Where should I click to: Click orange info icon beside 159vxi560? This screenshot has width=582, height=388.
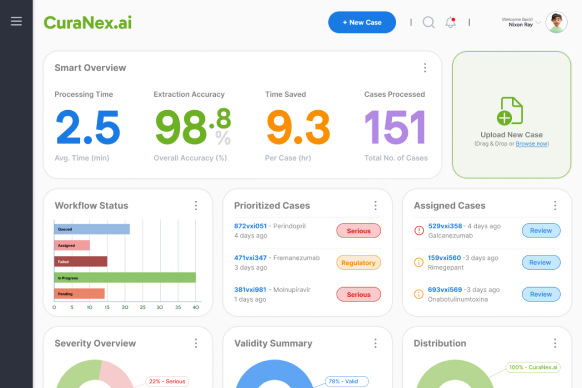point(419,263)
